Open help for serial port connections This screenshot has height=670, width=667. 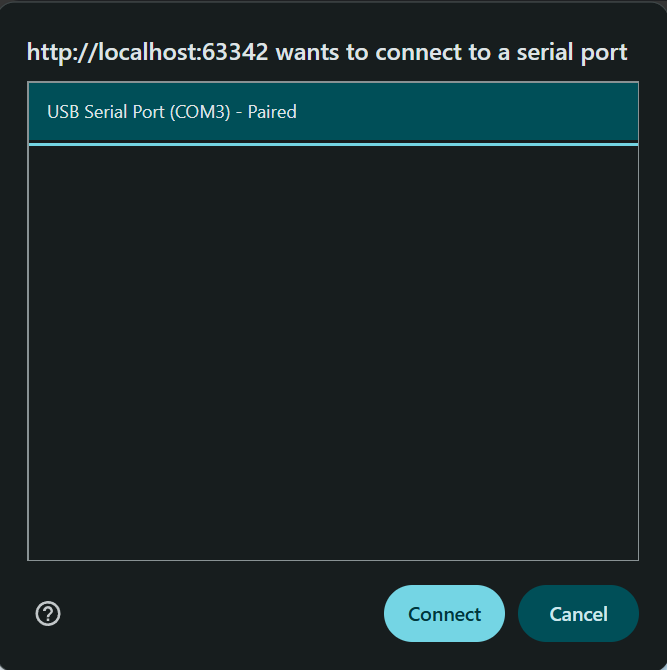[x=48, y=613]
